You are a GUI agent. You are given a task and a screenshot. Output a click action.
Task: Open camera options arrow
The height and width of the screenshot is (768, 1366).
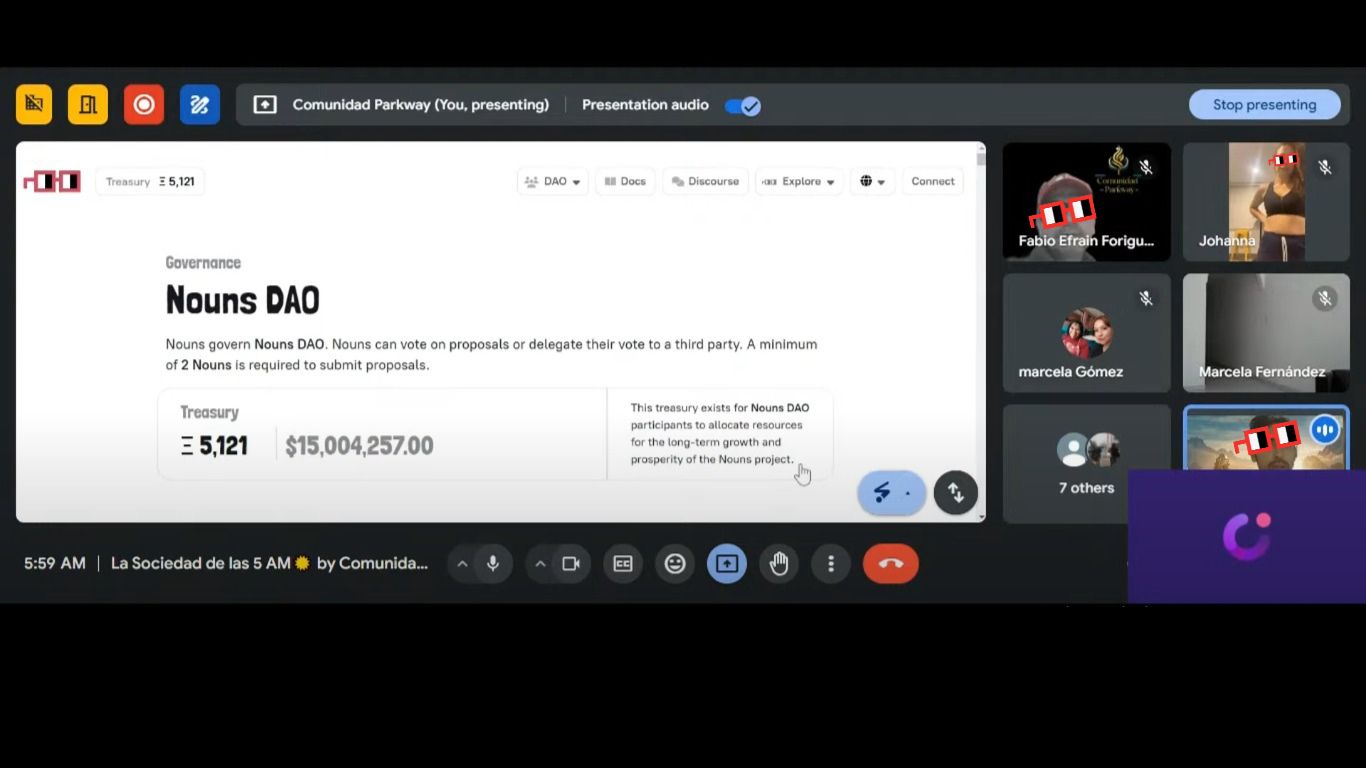coord(540,564)
